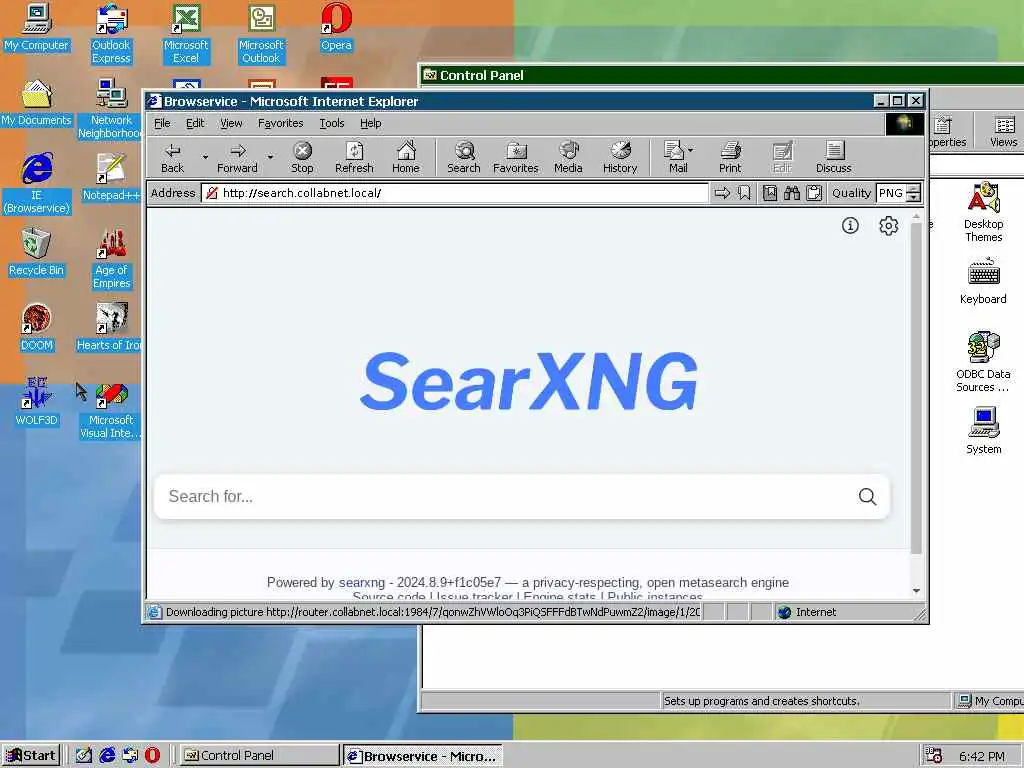The height and width of the screenshot is (768, 1024).
Task: Print the current page
Action: (730, 158)
